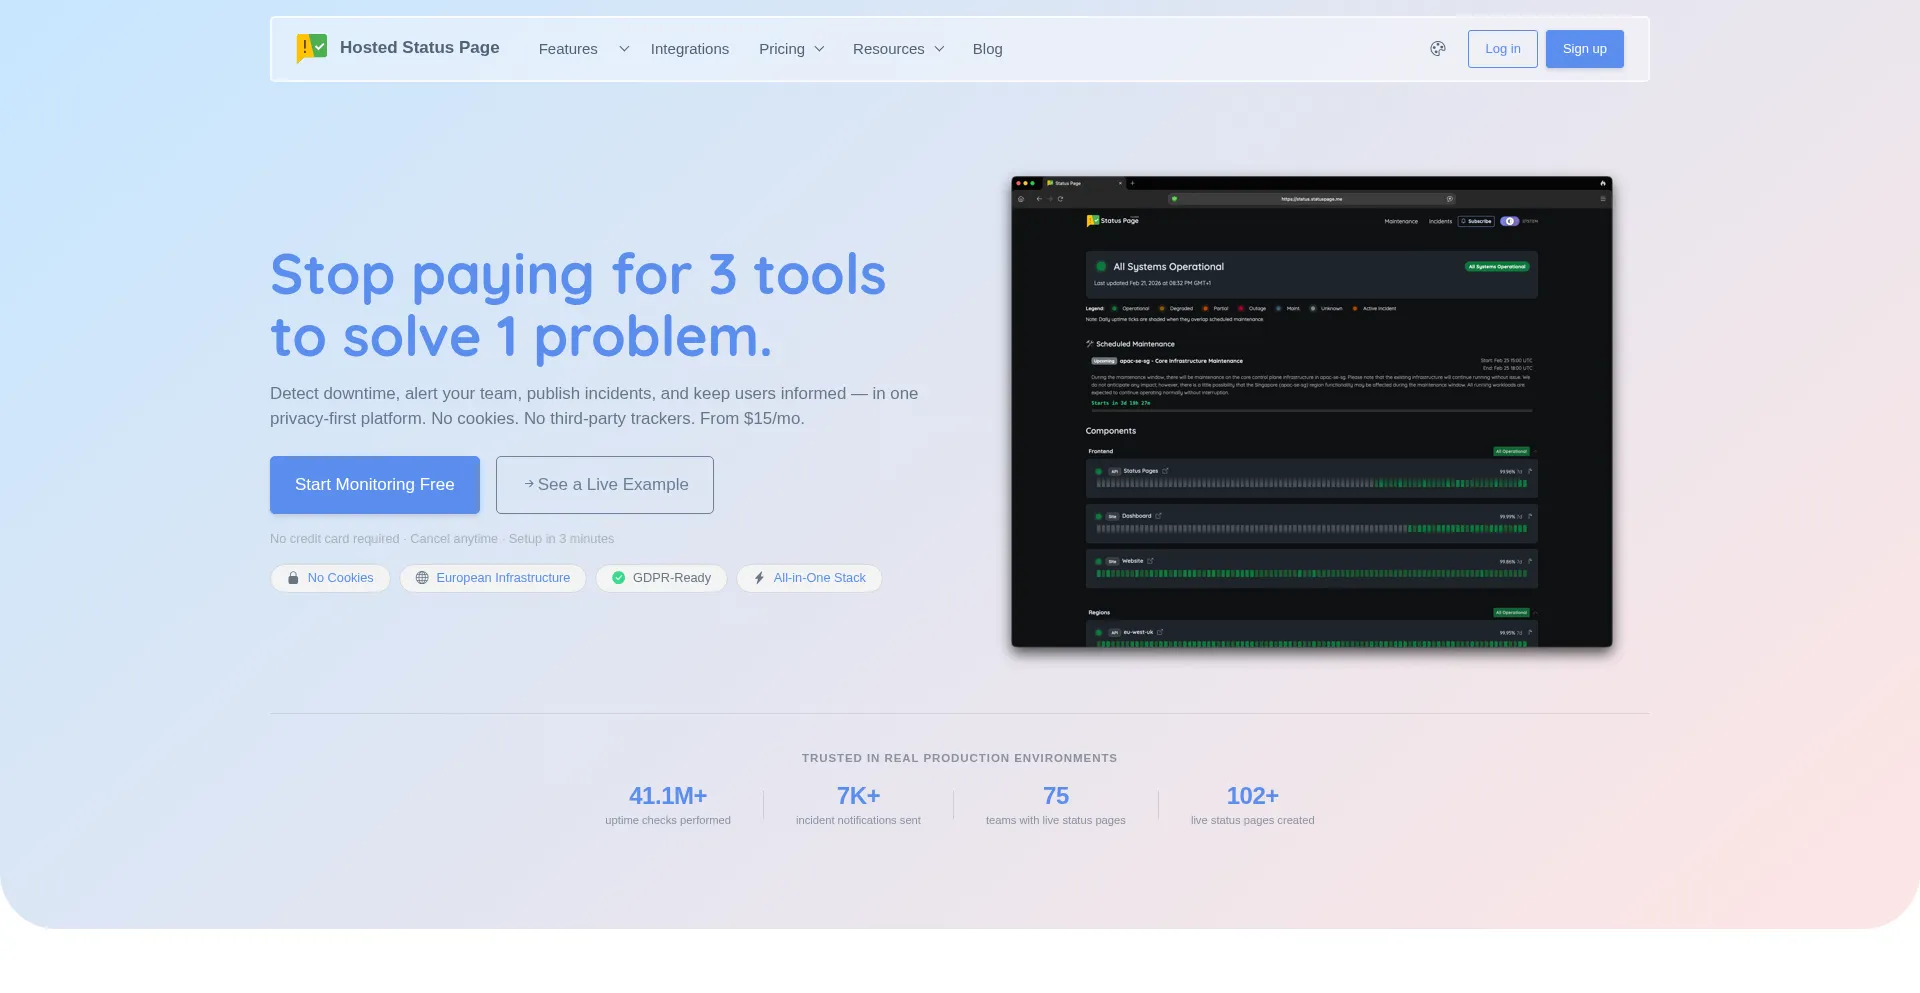Open the color theme palette icon
Viewport: 1920px width, 993px height.
coord(1437,48)
